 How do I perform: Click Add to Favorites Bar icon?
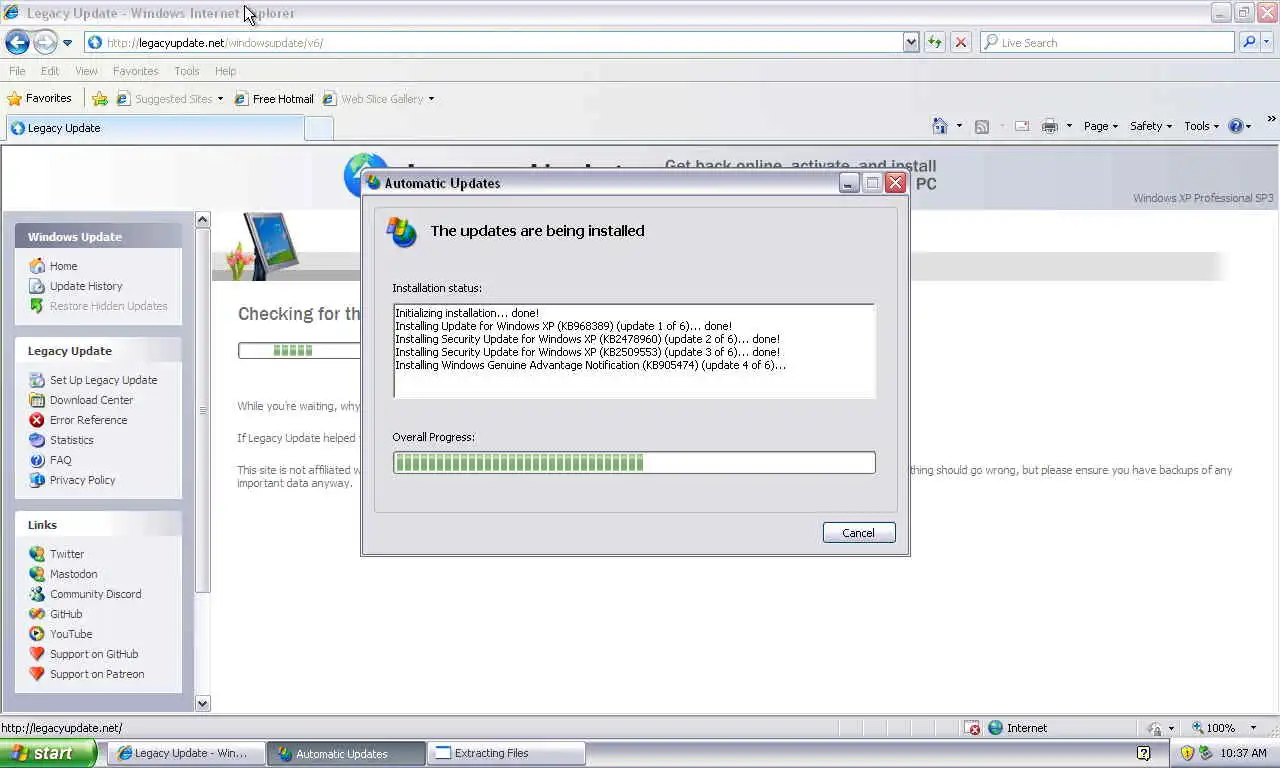coord(100,98)
